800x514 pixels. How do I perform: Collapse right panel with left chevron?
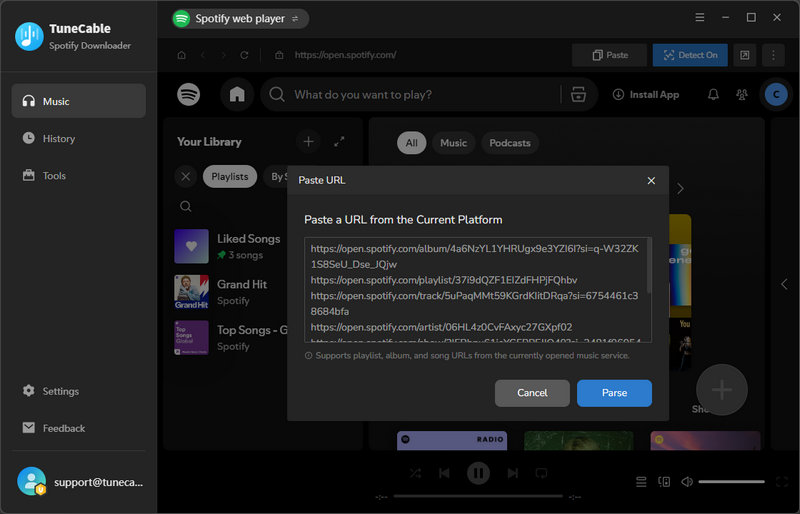(x=784, y=284)
